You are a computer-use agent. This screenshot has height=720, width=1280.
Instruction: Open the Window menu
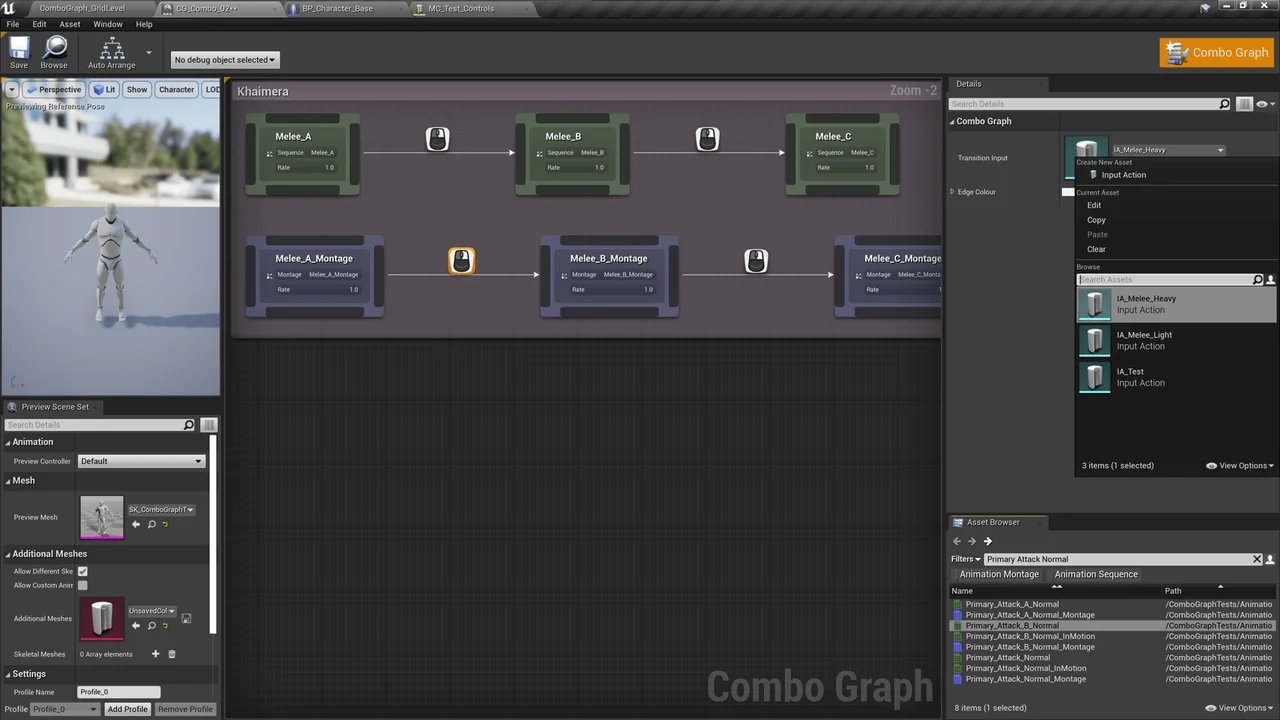107,24
